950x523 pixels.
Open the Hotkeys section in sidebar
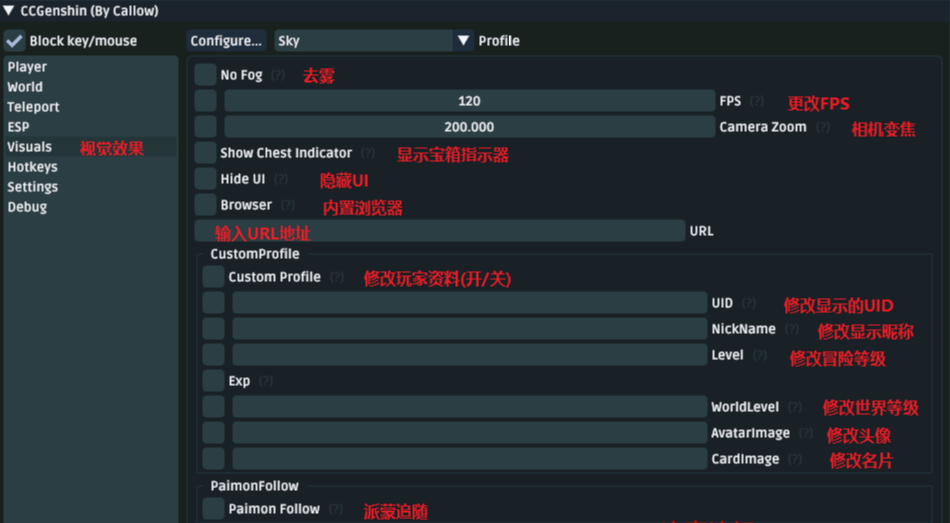[x=32, y=167]
